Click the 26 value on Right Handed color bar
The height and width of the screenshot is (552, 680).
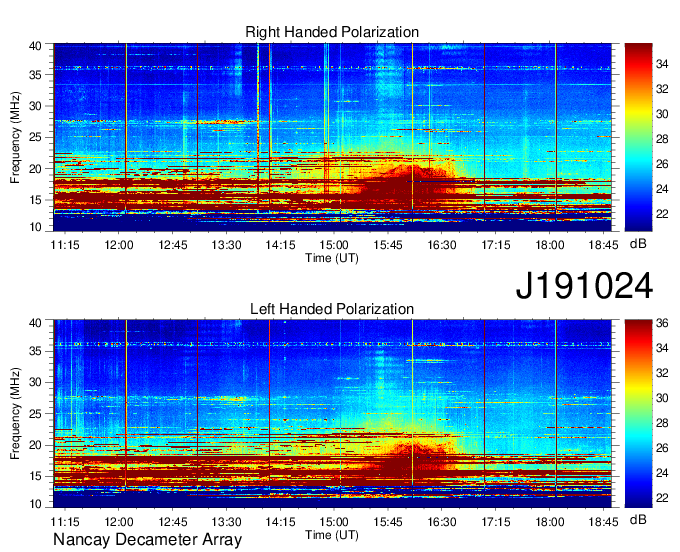pos(662,164)
